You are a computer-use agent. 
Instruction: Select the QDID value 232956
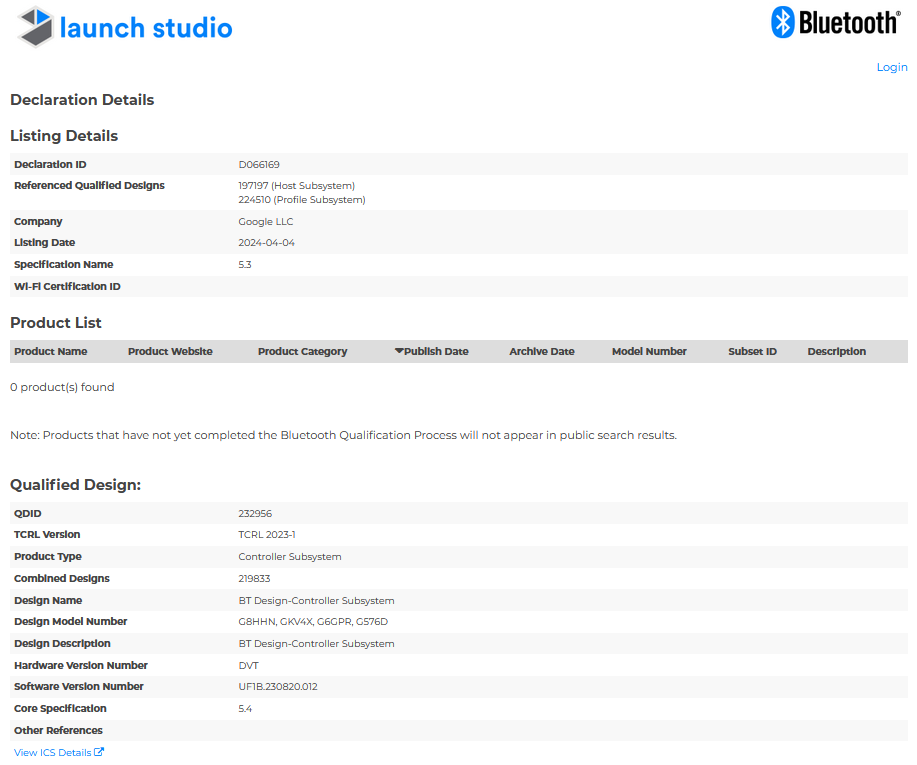tap(255, 513)
